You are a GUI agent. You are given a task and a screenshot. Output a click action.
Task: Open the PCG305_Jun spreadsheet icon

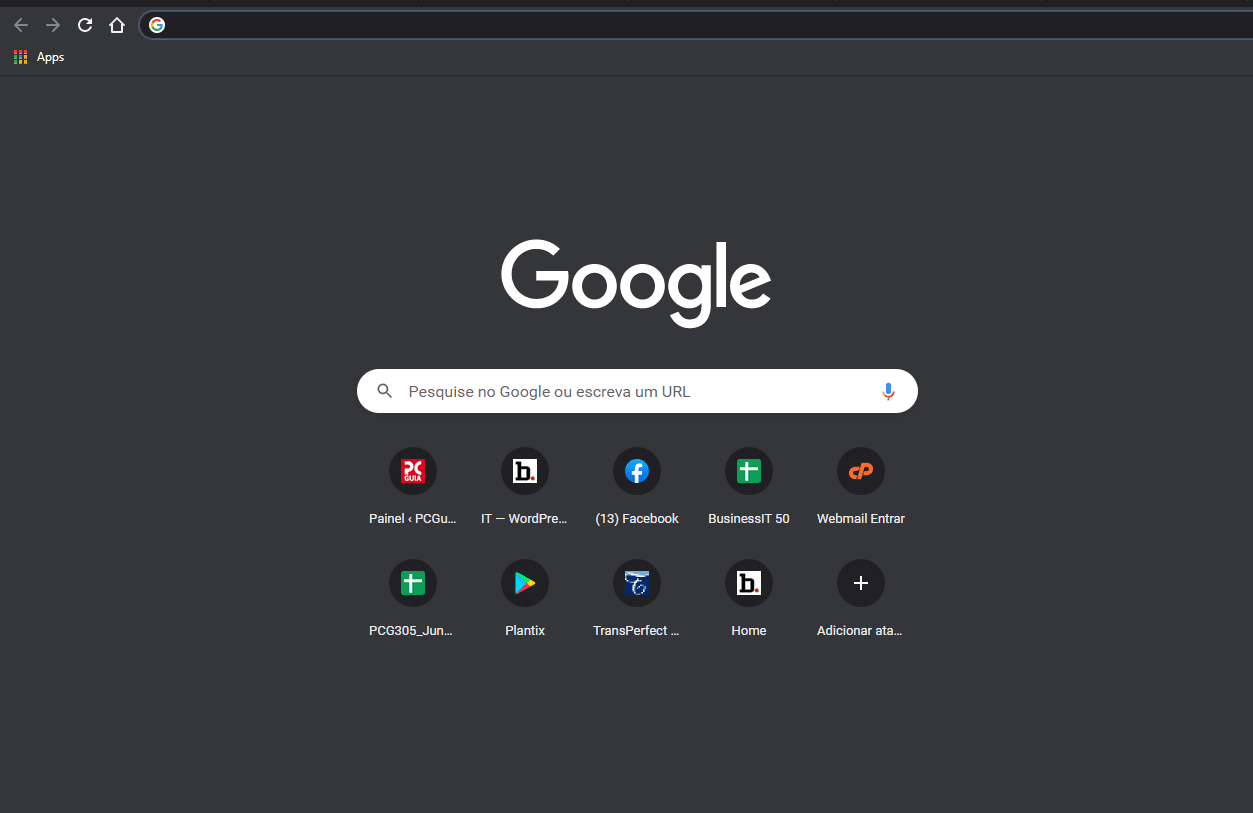click(413, 583)
